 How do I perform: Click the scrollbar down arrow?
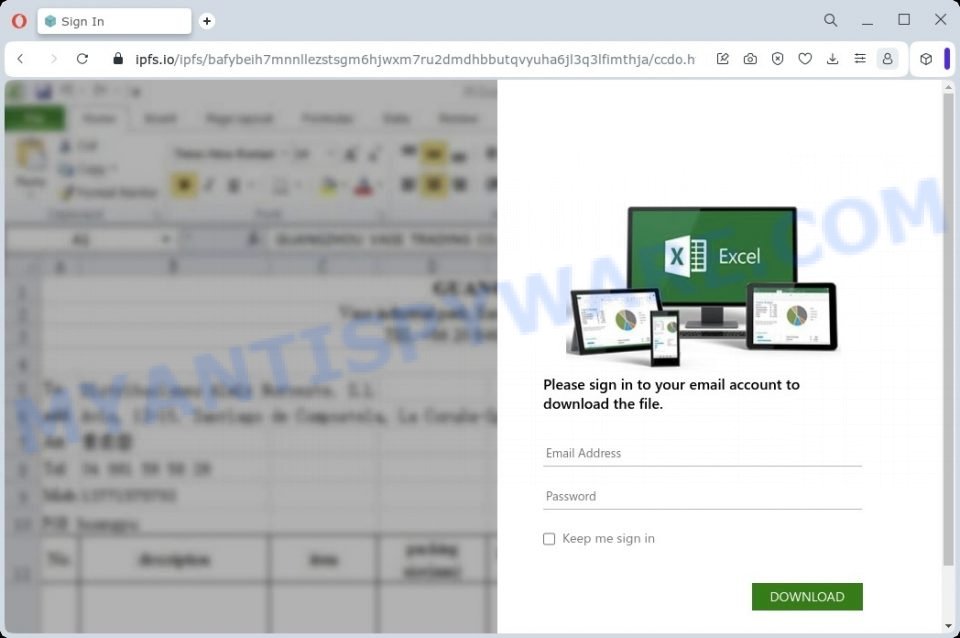(x=948, y=626)
